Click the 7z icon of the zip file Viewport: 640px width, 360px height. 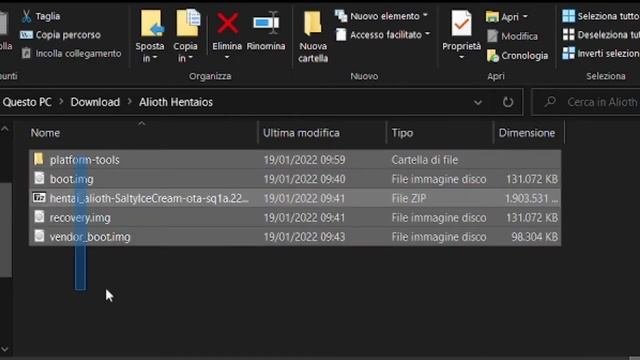pyautogui.click(x=39, y=198)
